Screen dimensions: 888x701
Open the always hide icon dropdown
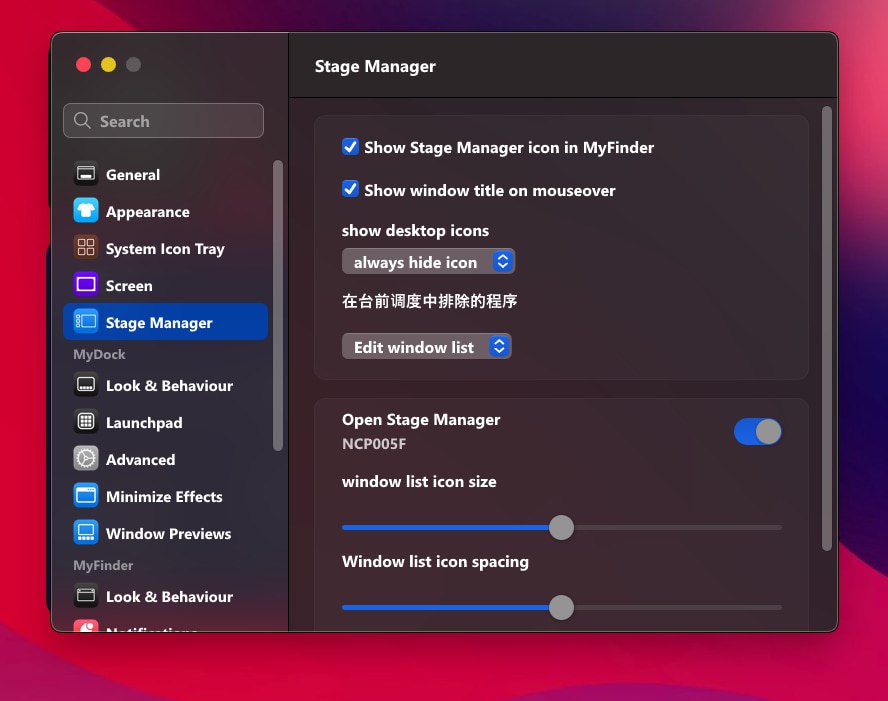pyautogui.click(x=428, y=262)
